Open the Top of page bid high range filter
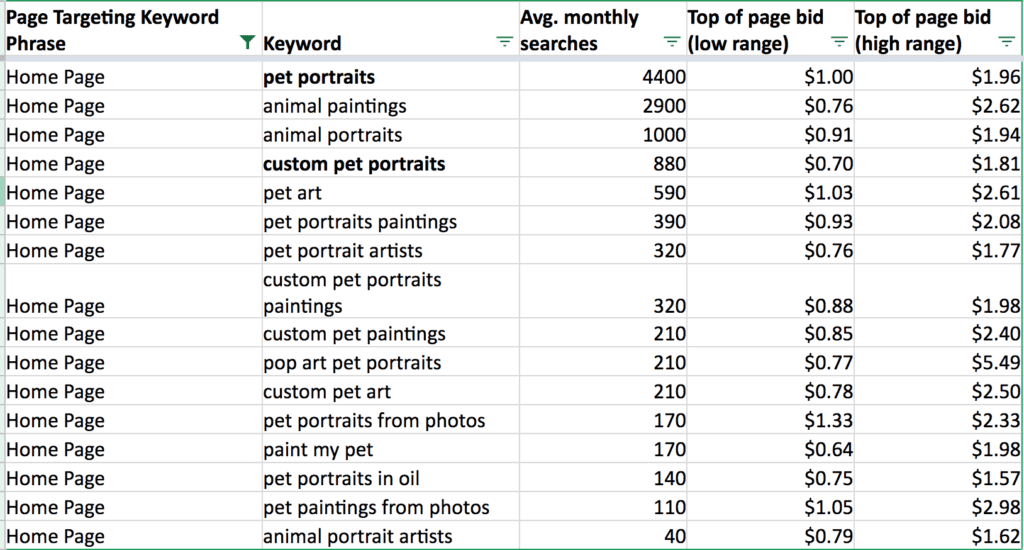This screenshot has height=550, width=1024. (x=1006, y=42)
